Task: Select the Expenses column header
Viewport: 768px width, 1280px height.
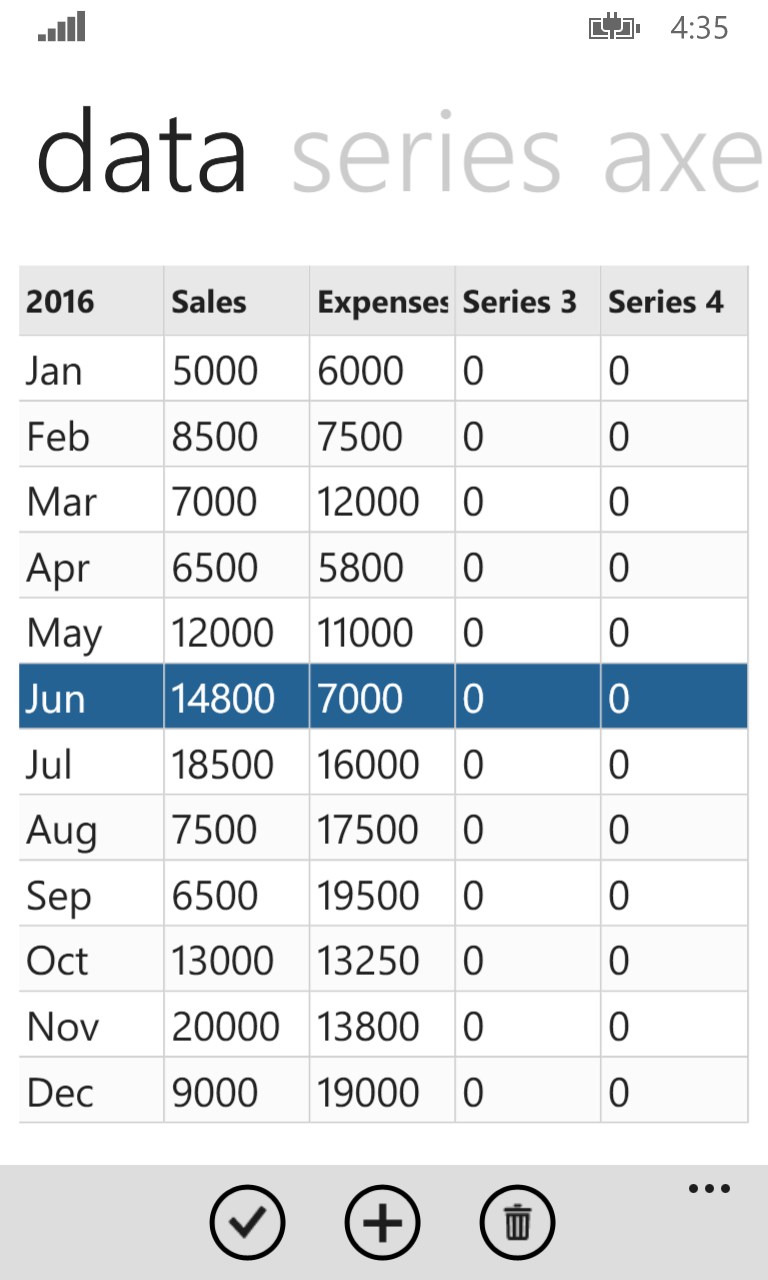Action: (x=381, y=301)
